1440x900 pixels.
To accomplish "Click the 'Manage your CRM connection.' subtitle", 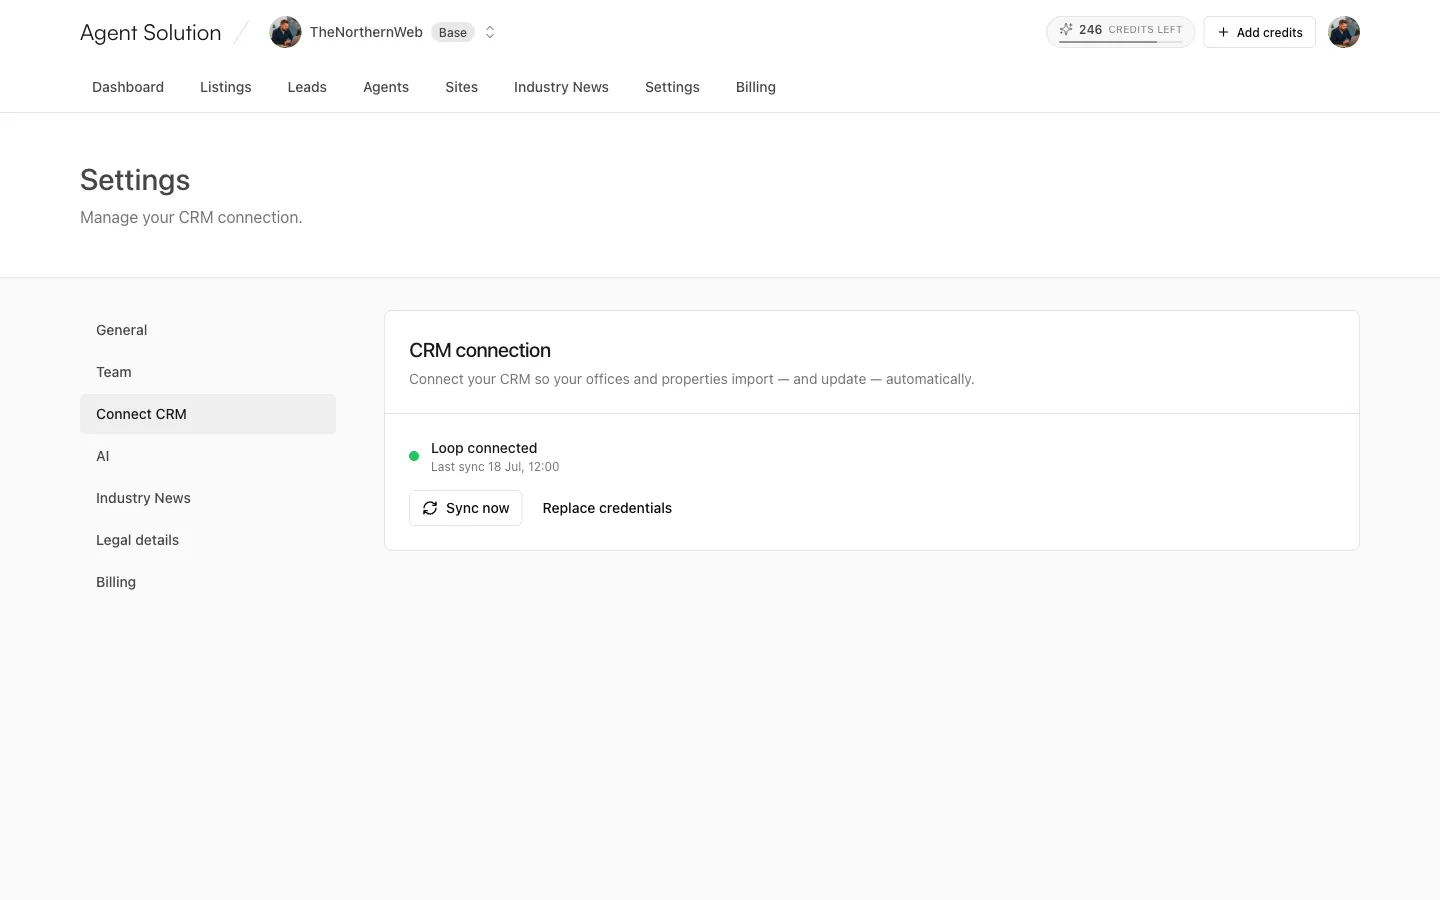I will 191,217.
